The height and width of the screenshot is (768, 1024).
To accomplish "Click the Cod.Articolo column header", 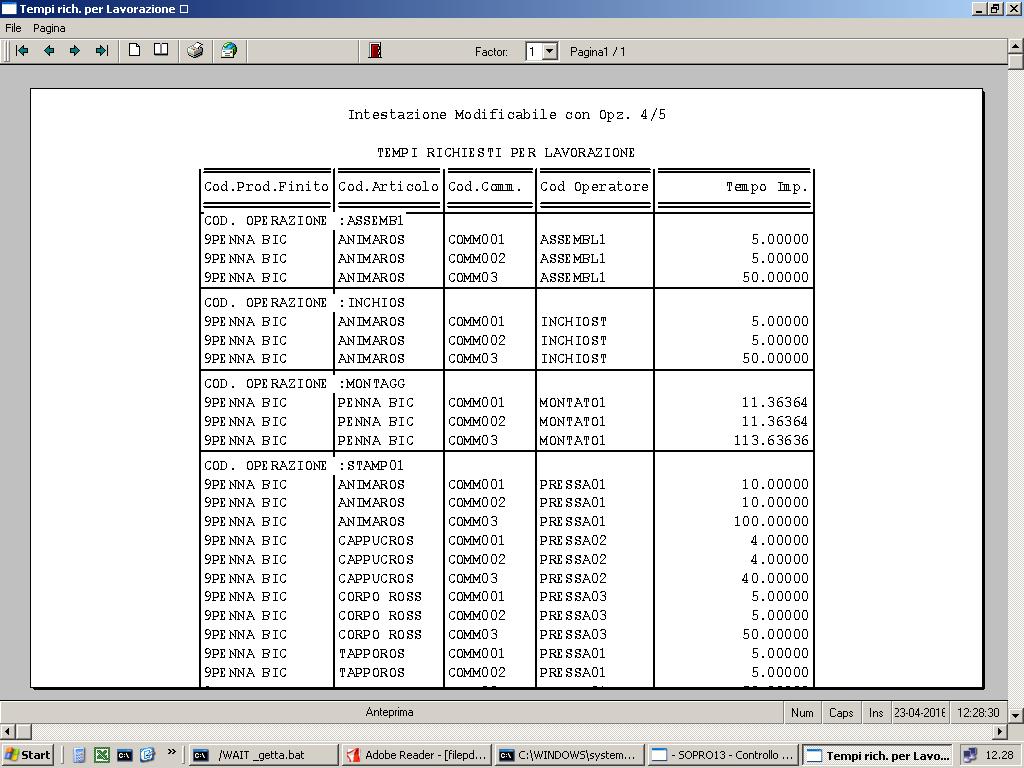I will (x=389, y=187).
